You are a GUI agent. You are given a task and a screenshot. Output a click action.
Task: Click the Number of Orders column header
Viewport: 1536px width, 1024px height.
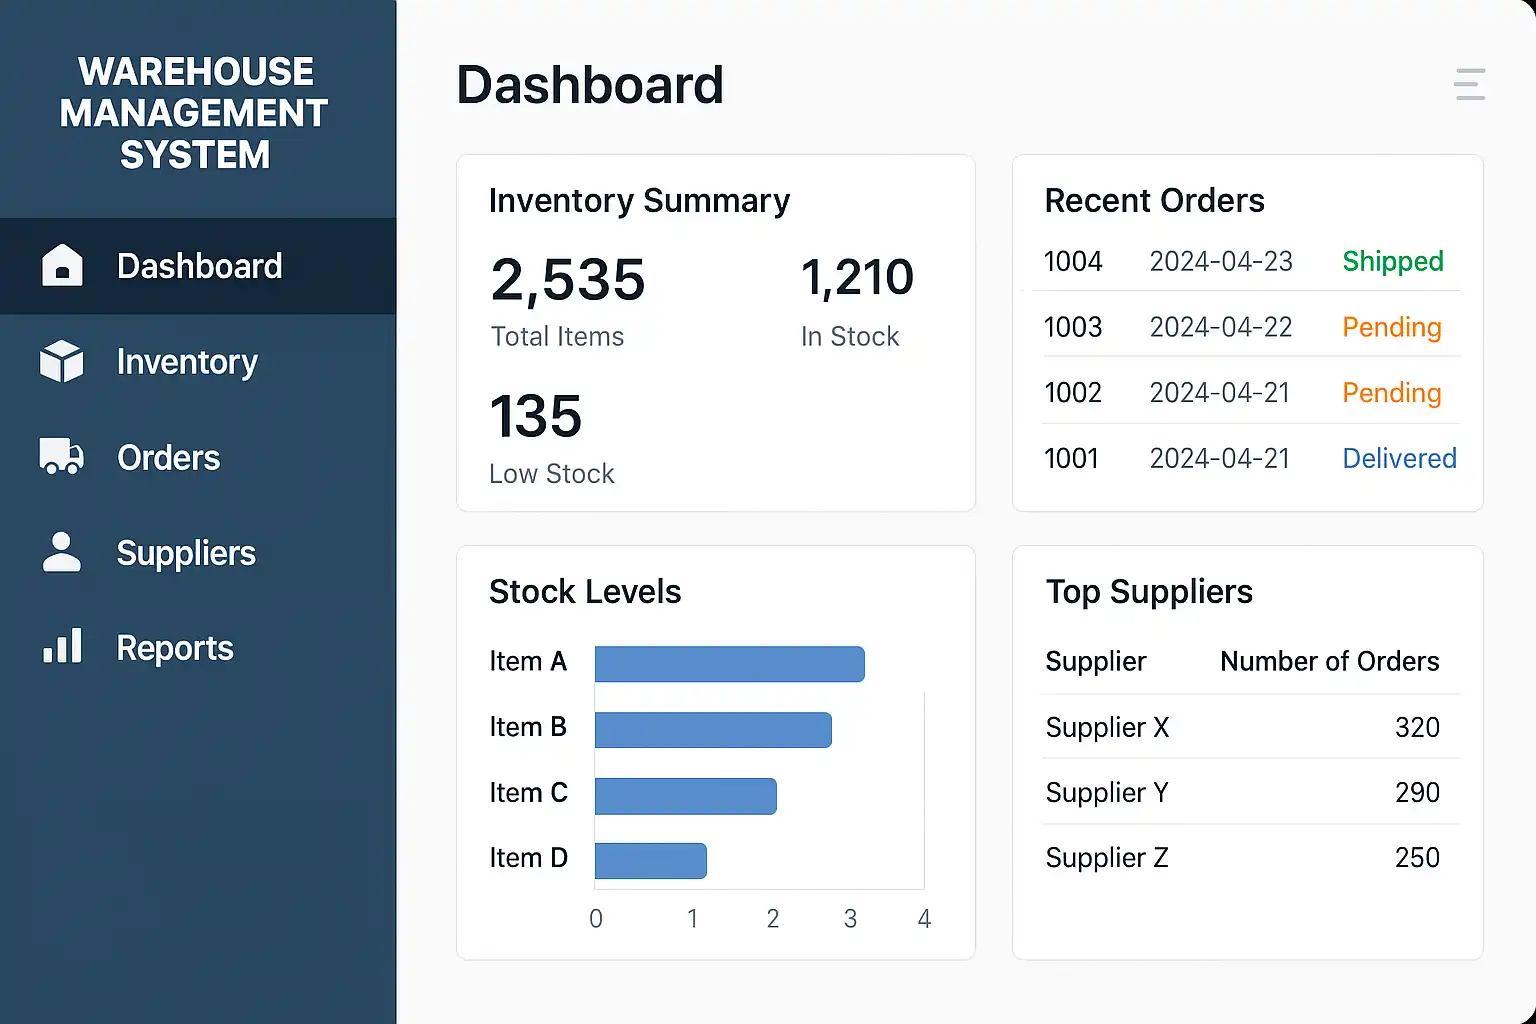click(1329, 662)
